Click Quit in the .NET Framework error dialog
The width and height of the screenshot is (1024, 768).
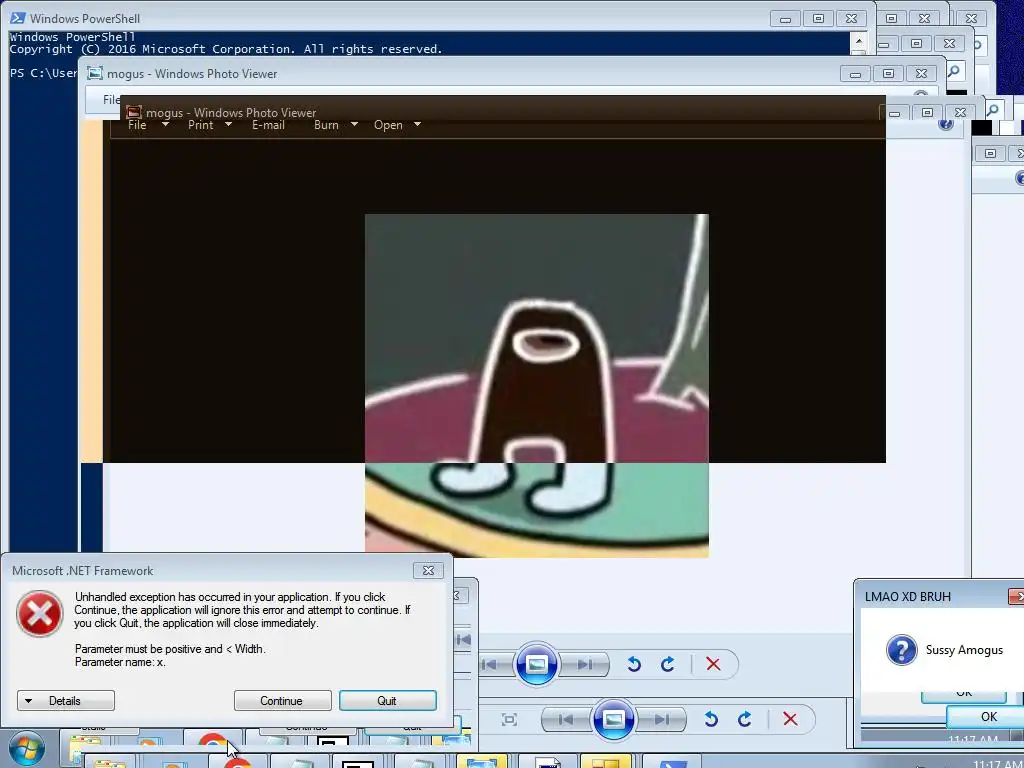coord(387,701)
